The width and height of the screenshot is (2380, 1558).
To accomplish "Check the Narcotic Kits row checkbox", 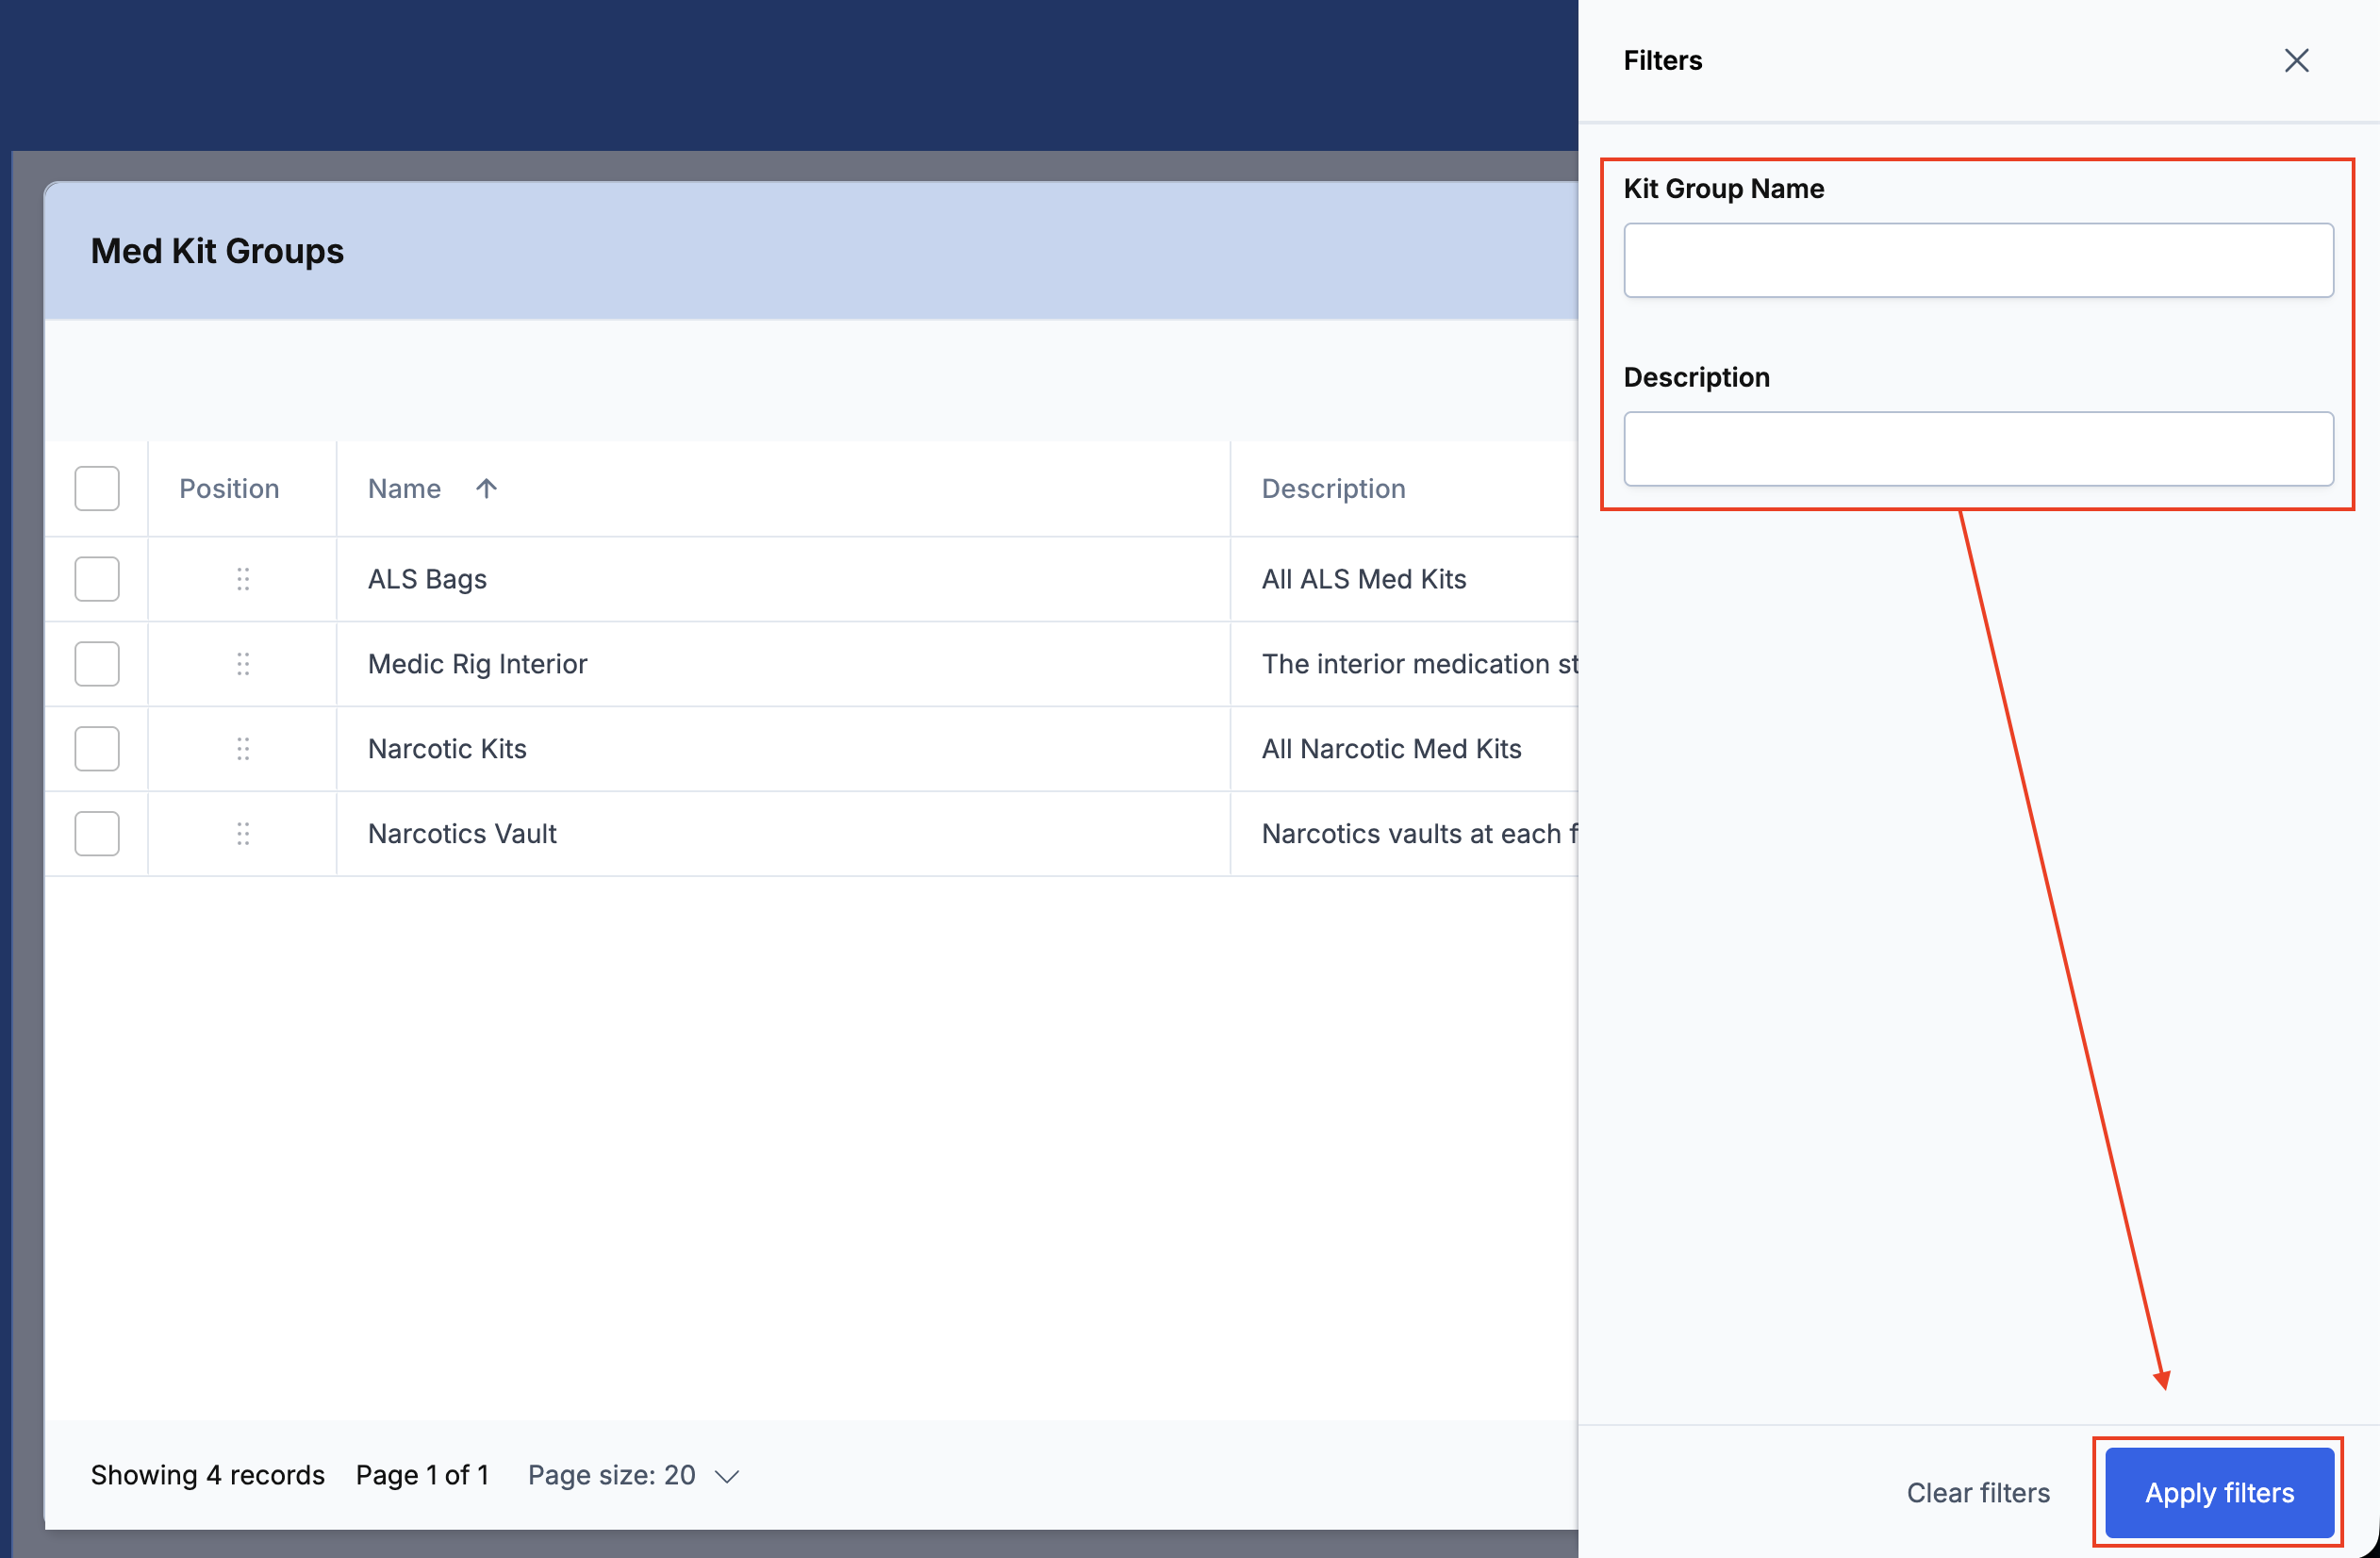I will (97, 749).
